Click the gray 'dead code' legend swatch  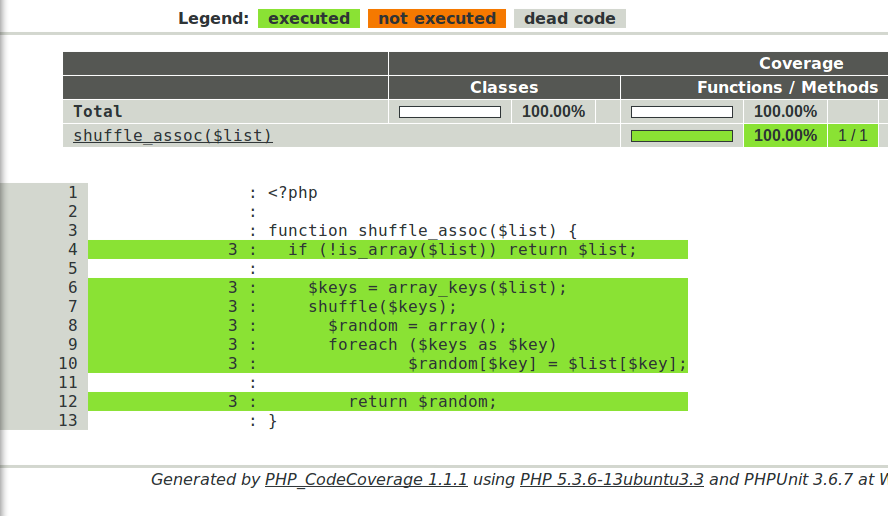click(570, 18)
